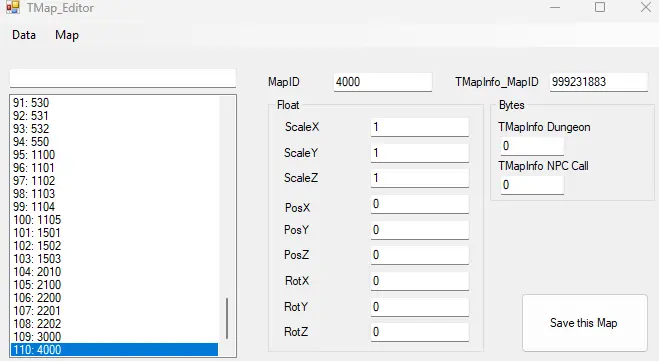Select list entry 106: 2200
The image size is (659, 361).
[114, 298]
